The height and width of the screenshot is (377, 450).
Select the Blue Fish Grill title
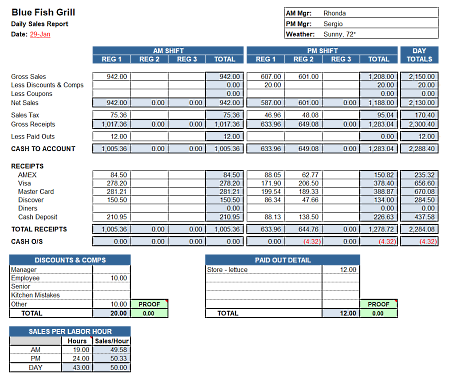point(43,12)
